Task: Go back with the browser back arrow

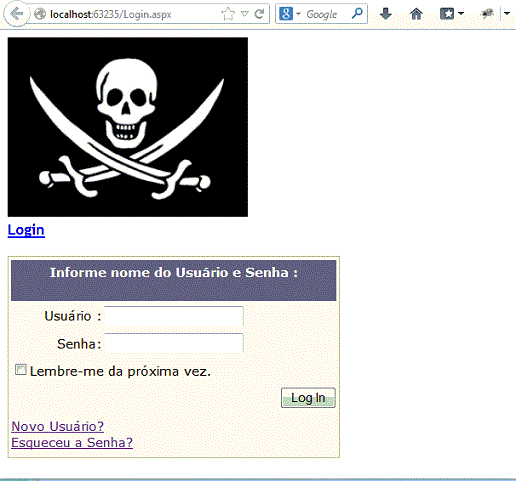Action: pyautogui.click(x=16, y=14)
